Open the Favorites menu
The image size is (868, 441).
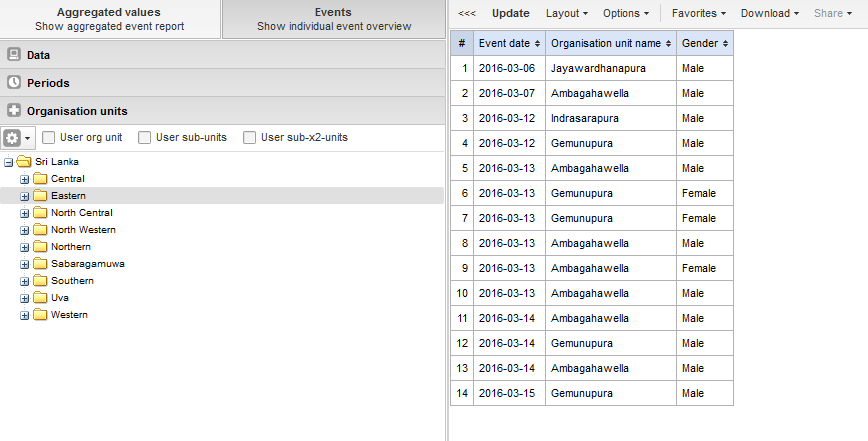point(700,14)
